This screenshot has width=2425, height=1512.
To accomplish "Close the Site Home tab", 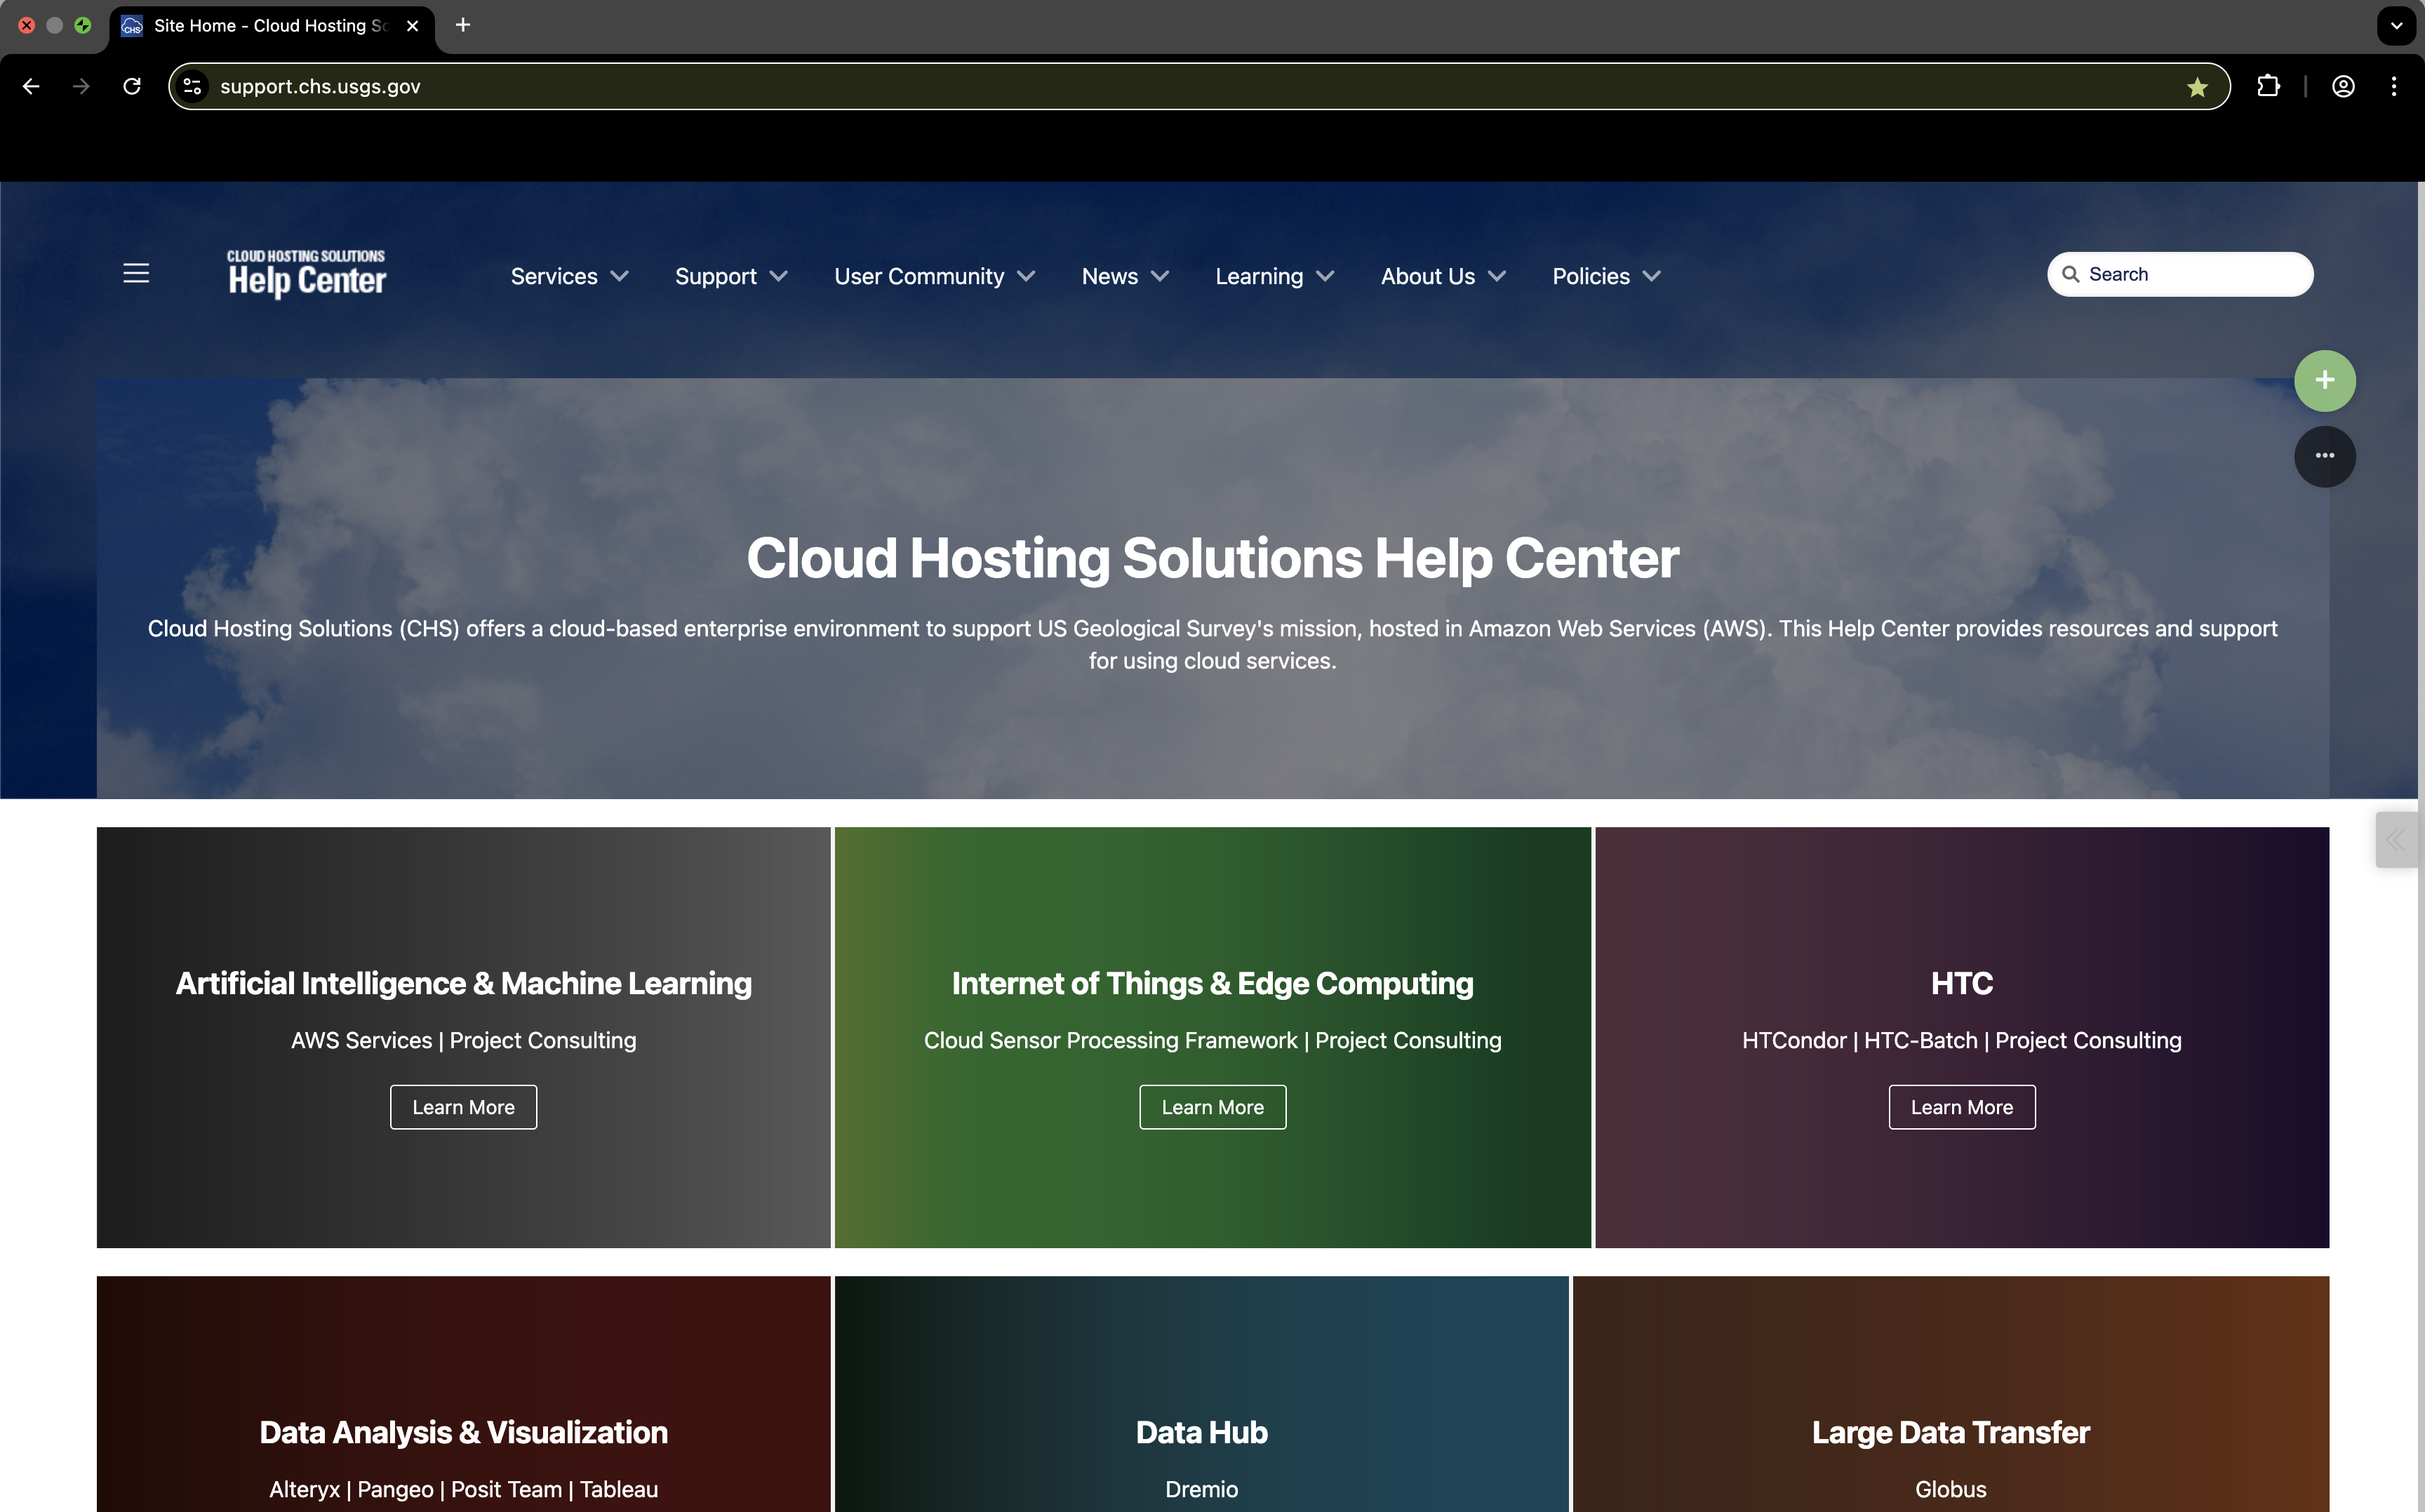I will (412, 26).
